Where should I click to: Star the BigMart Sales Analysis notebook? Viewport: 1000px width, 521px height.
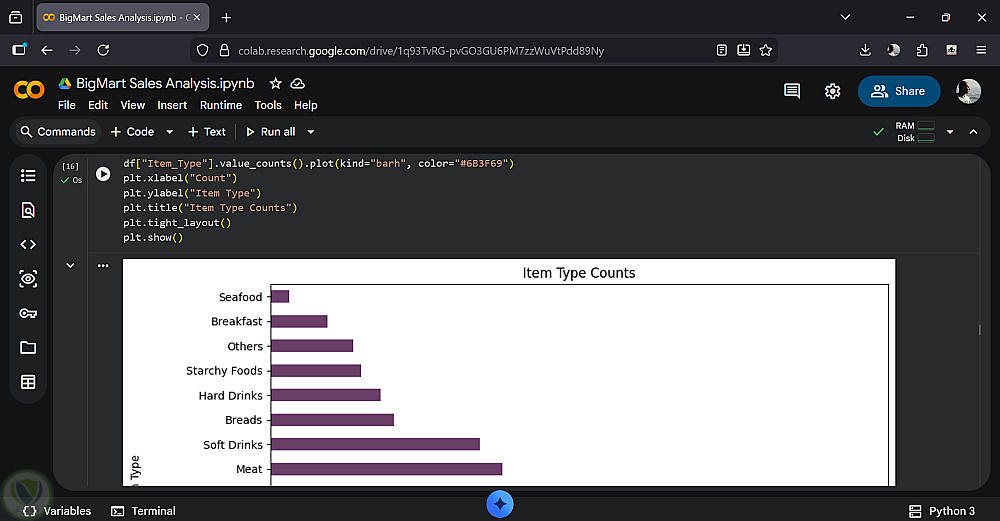click(275, 84)
